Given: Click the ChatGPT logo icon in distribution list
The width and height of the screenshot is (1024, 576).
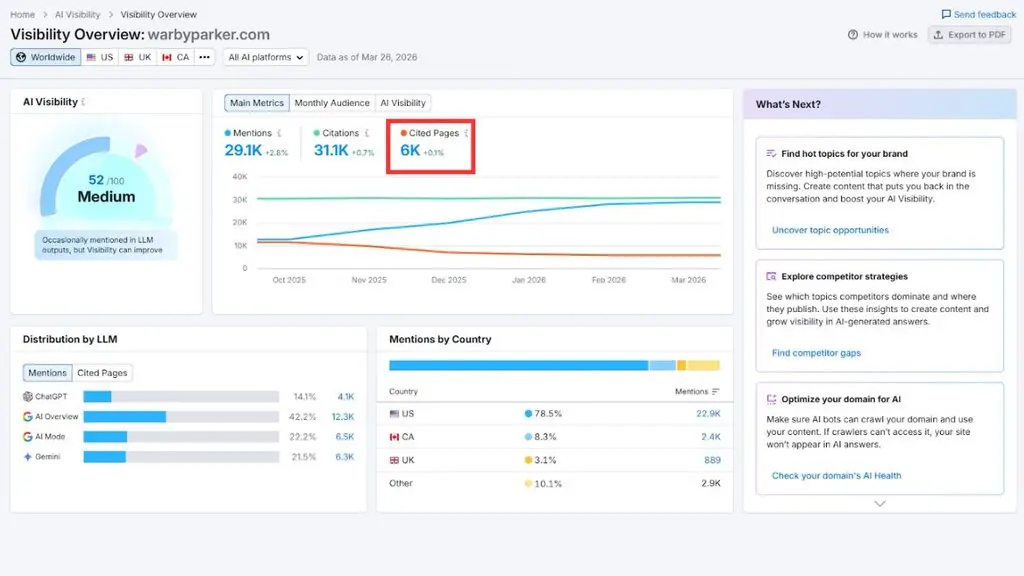Looking at the screenshot, I should [27, 396].
